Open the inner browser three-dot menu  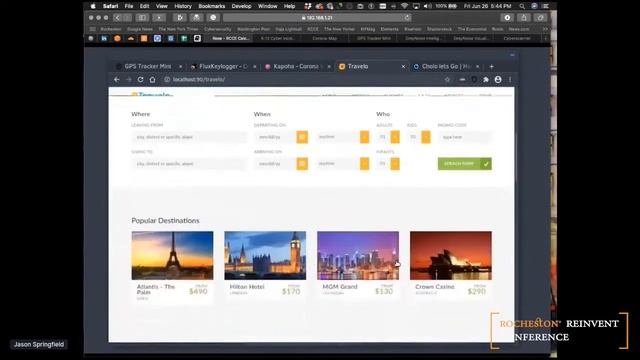[510, 80]
